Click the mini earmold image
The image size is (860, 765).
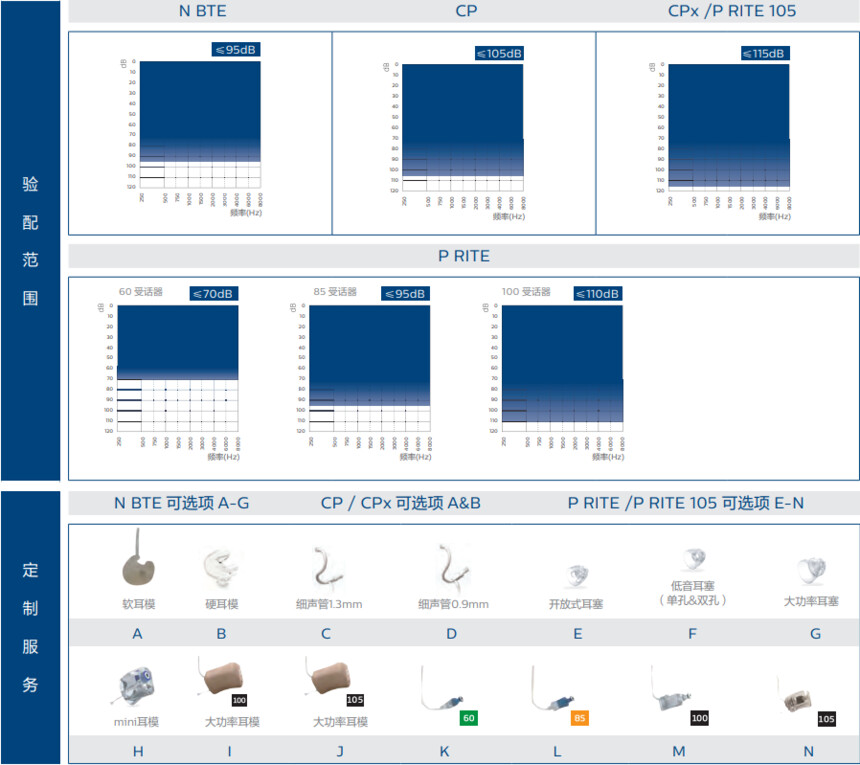pos(135,685)
